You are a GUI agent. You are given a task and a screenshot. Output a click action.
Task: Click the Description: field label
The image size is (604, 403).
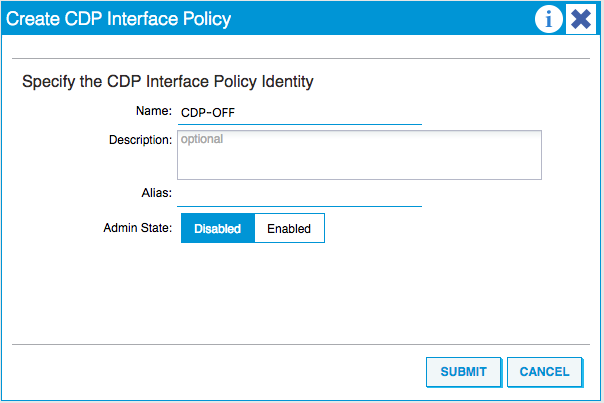(140, 140)
